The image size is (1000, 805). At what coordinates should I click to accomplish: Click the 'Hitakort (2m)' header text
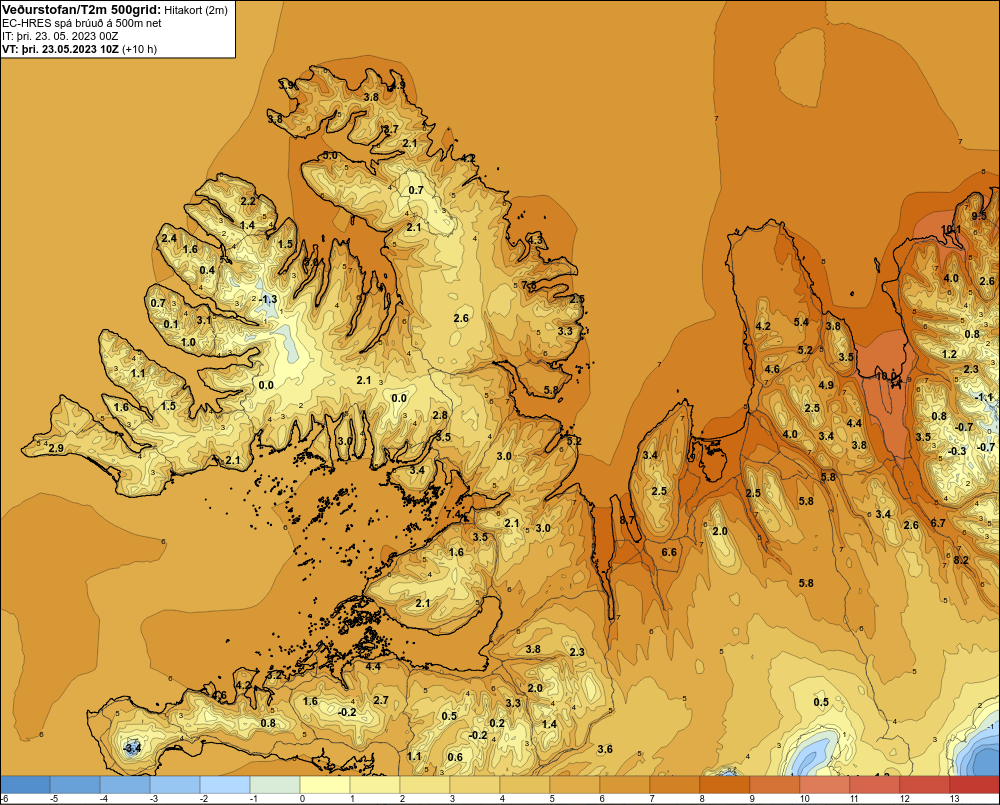(x=195, y=10)
